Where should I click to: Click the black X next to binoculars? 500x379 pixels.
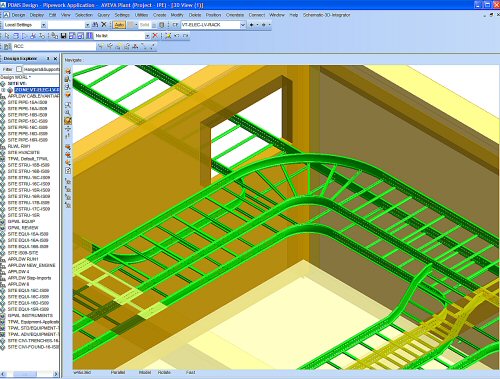click(x=104, y=25)
